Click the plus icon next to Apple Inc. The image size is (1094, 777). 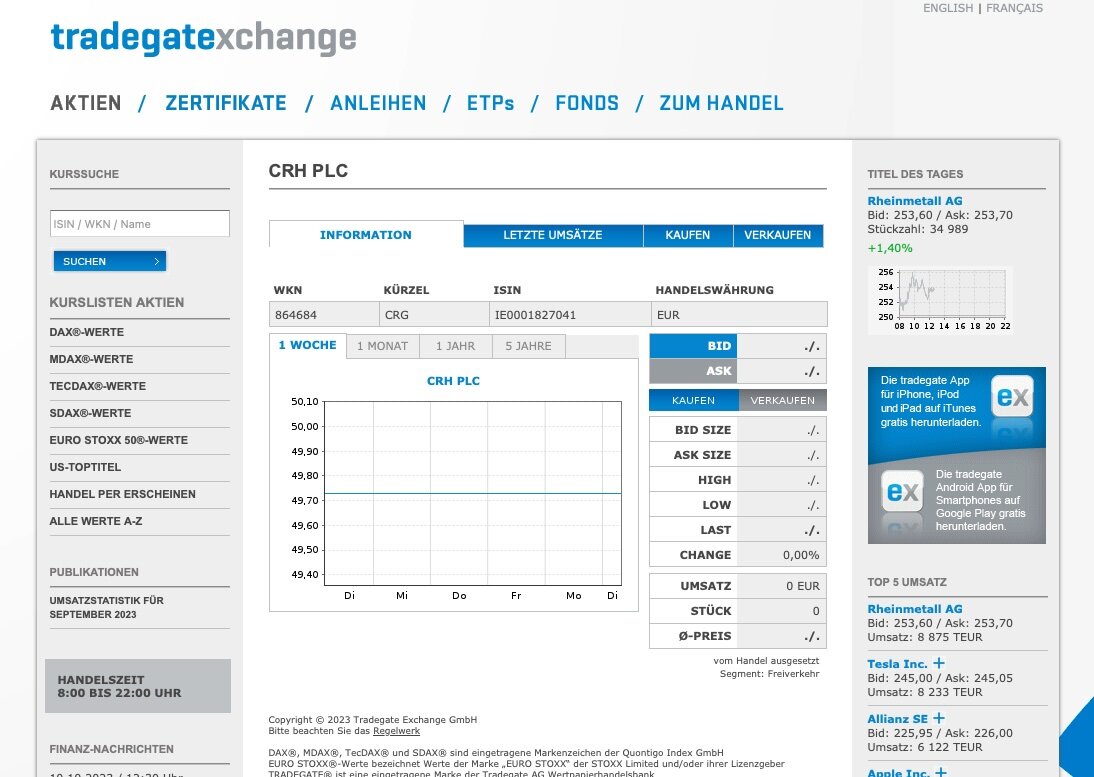click(x=941, y=772)
